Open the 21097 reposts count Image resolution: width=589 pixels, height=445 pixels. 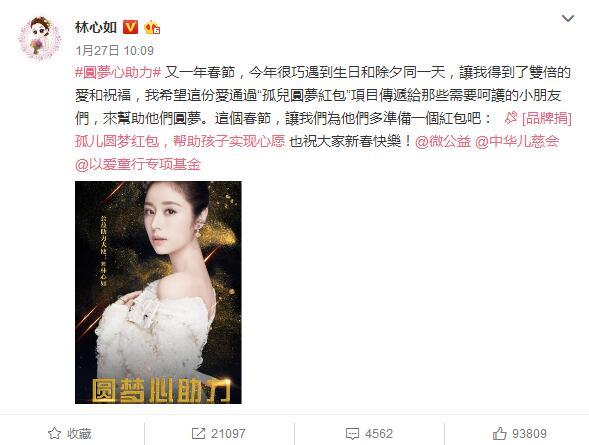pyautogui.click(x=228, y=434)
